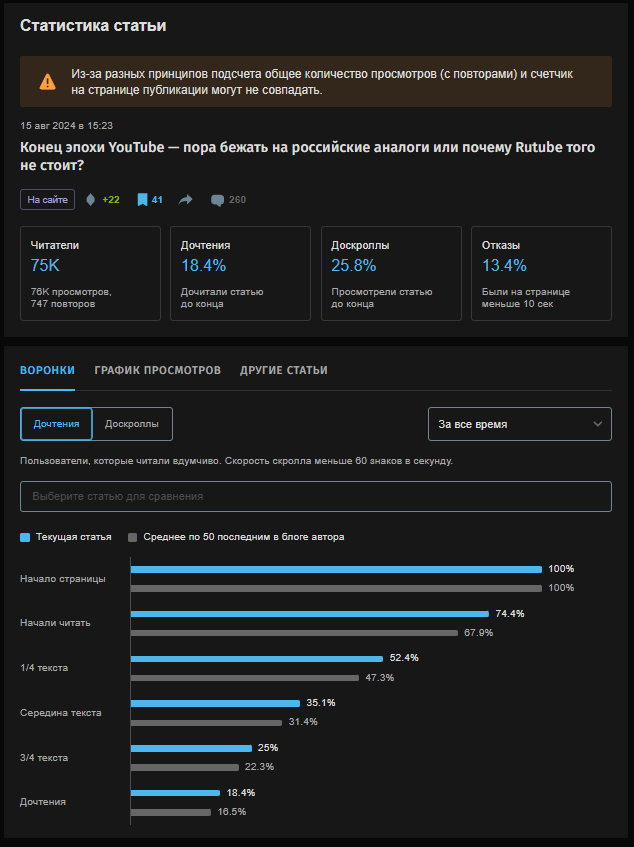Image resolution: width=634 pixels, height=847 pixels.
Task: Select the "Воронки" tab
Action: 47,370
